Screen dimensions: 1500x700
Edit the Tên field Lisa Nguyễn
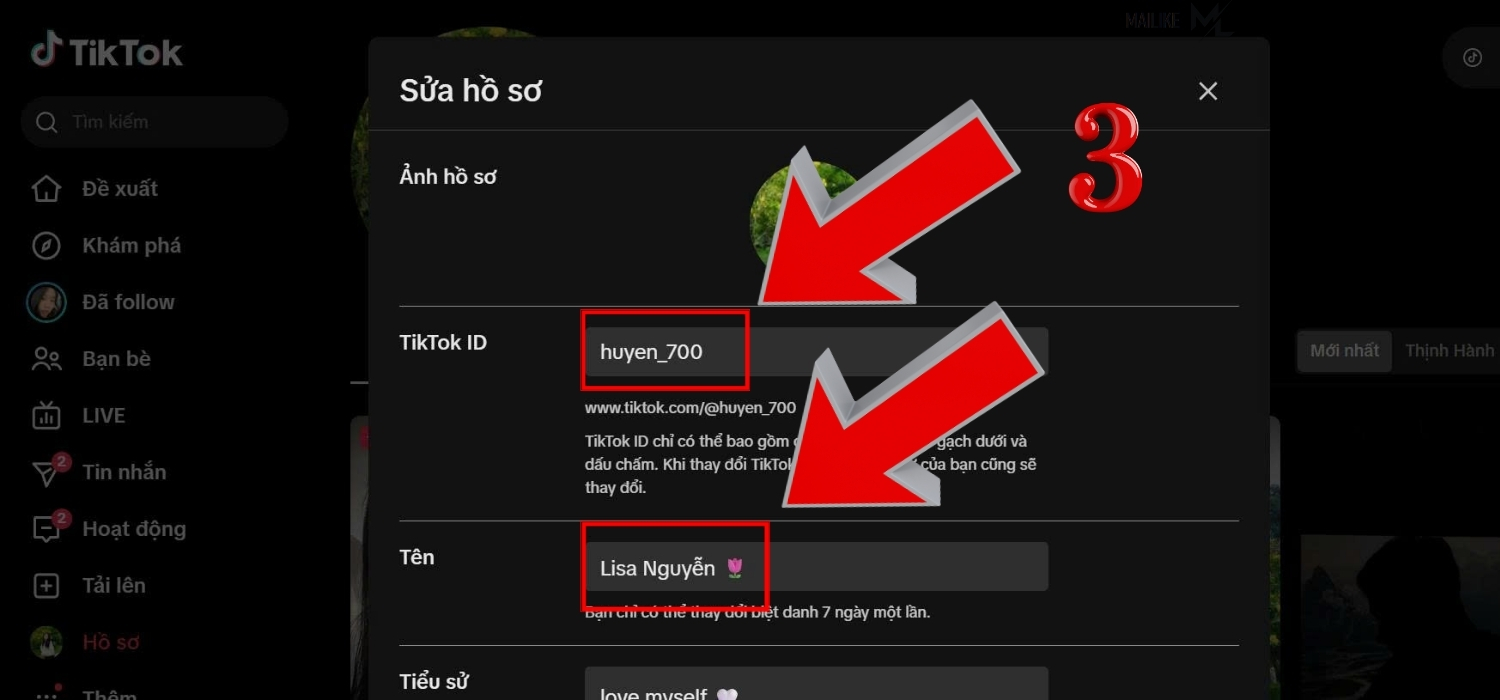tap(816, 567)
